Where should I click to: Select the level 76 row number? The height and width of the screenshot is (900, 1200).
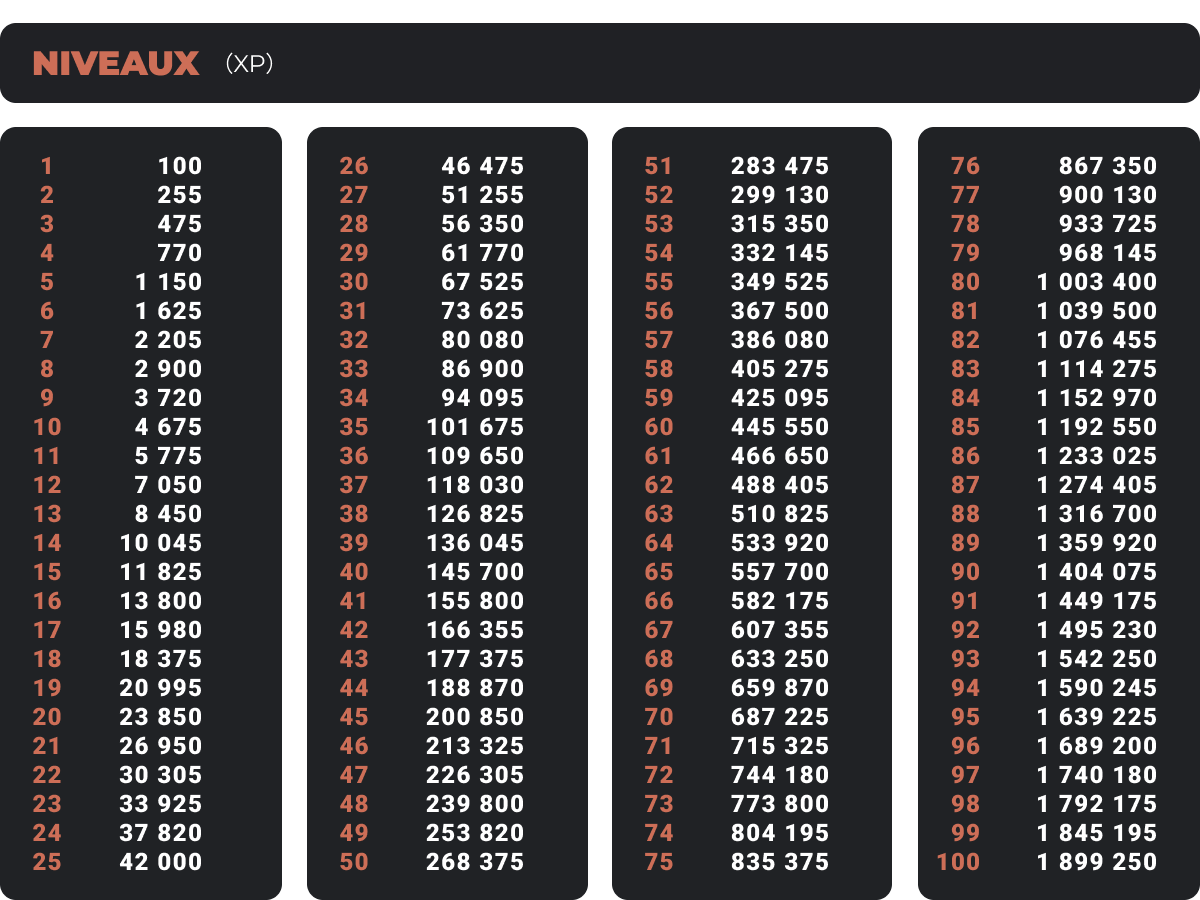pyautogui.click(x=965, y=166)
